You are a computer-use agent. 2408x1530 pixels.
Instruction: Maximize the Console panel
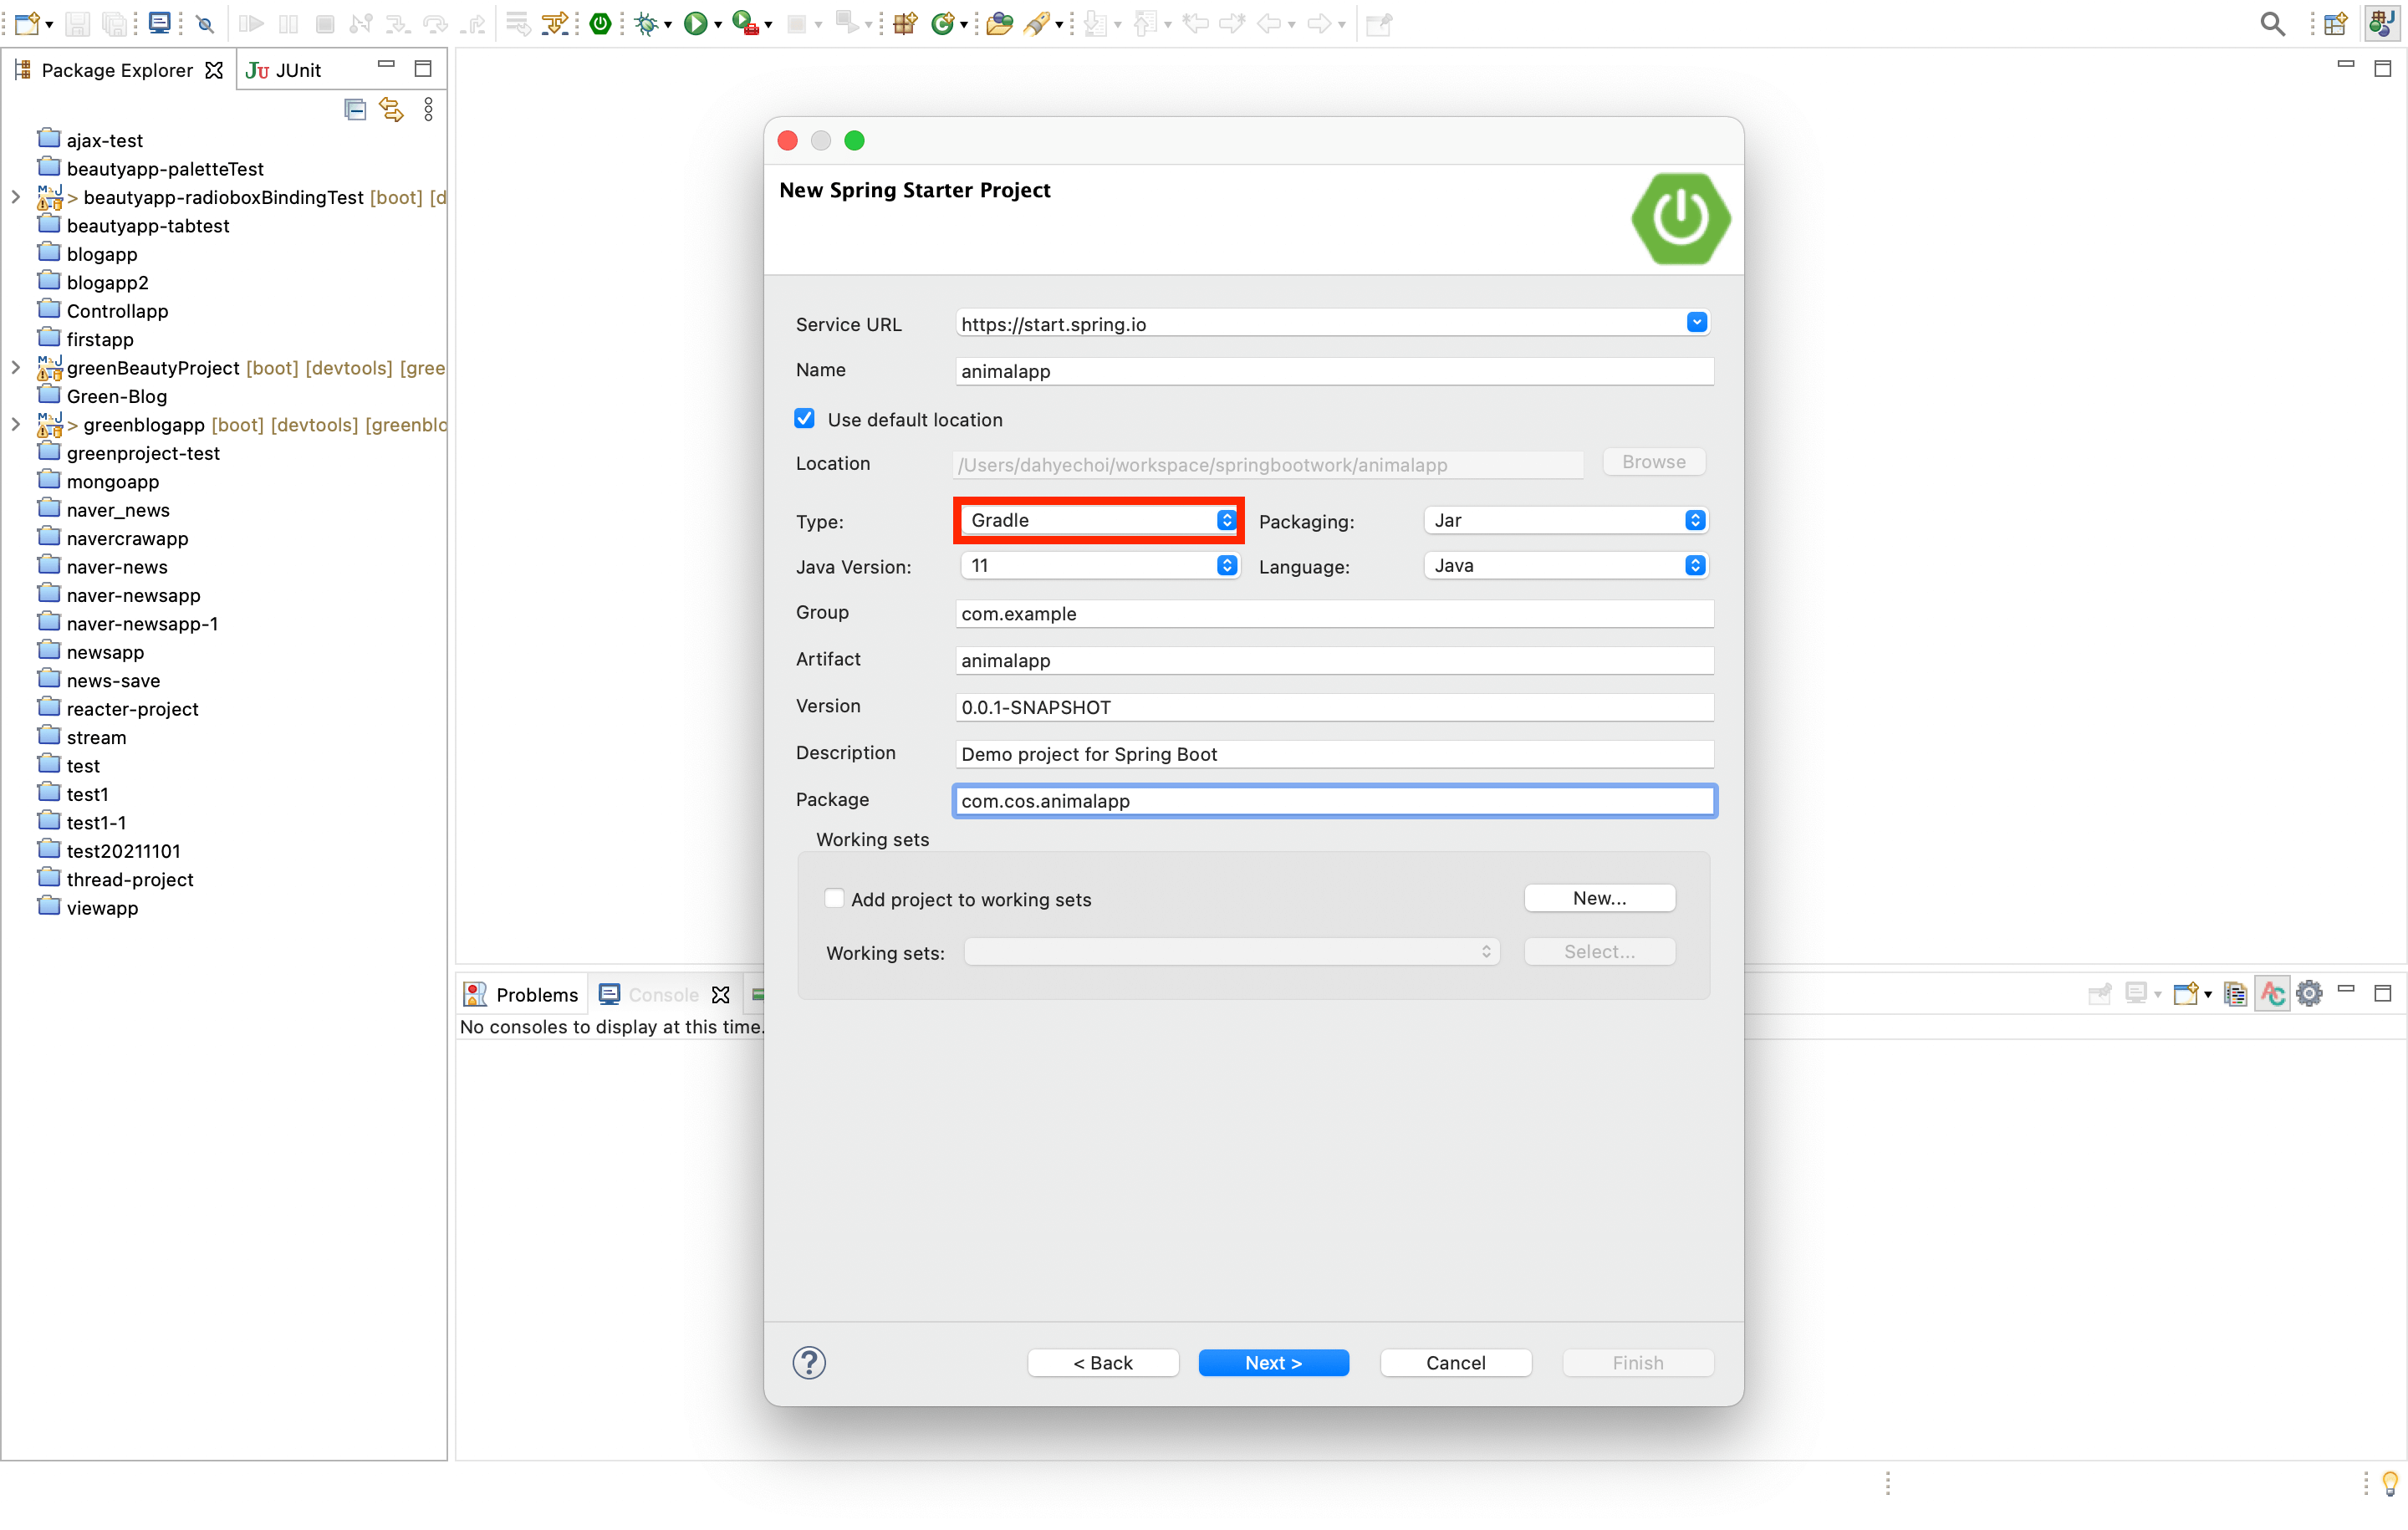click(x=2383, y=992)
